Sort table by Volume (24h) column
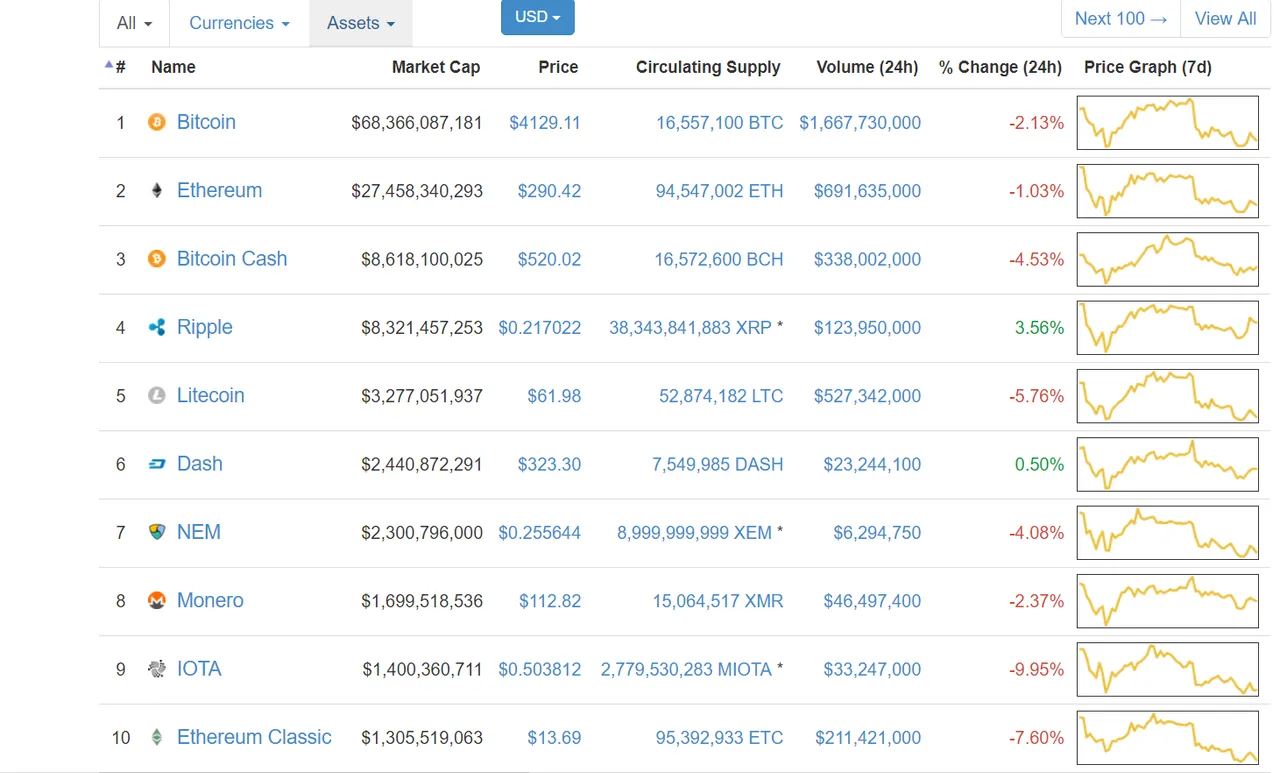Viewport: 1280px width, 773px height. point(867,67)
